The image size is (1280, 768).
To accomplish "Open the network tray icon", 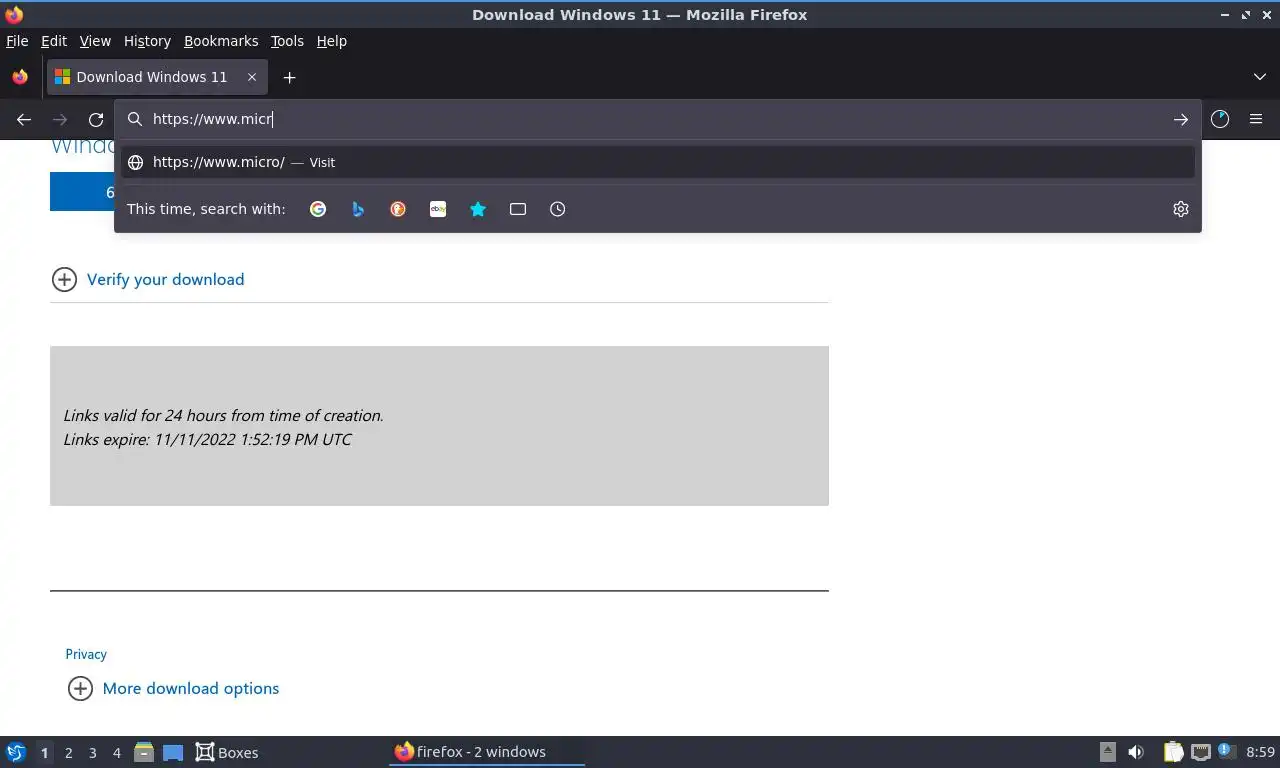I will (x=1200, y=752).
